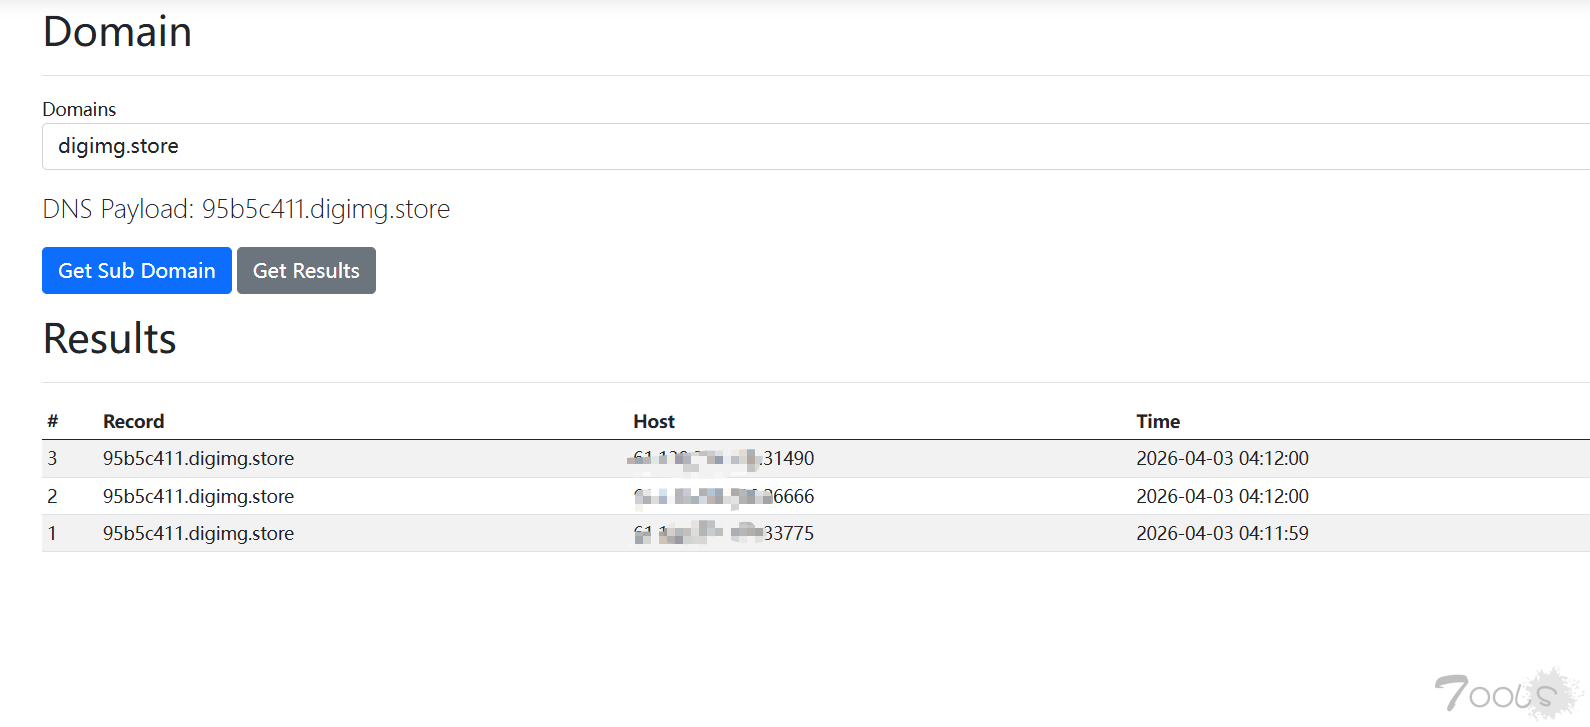This screenshot has height=727, width=1590.
Task: Click the host entry ending in 33775
Action: pos(724,534)
